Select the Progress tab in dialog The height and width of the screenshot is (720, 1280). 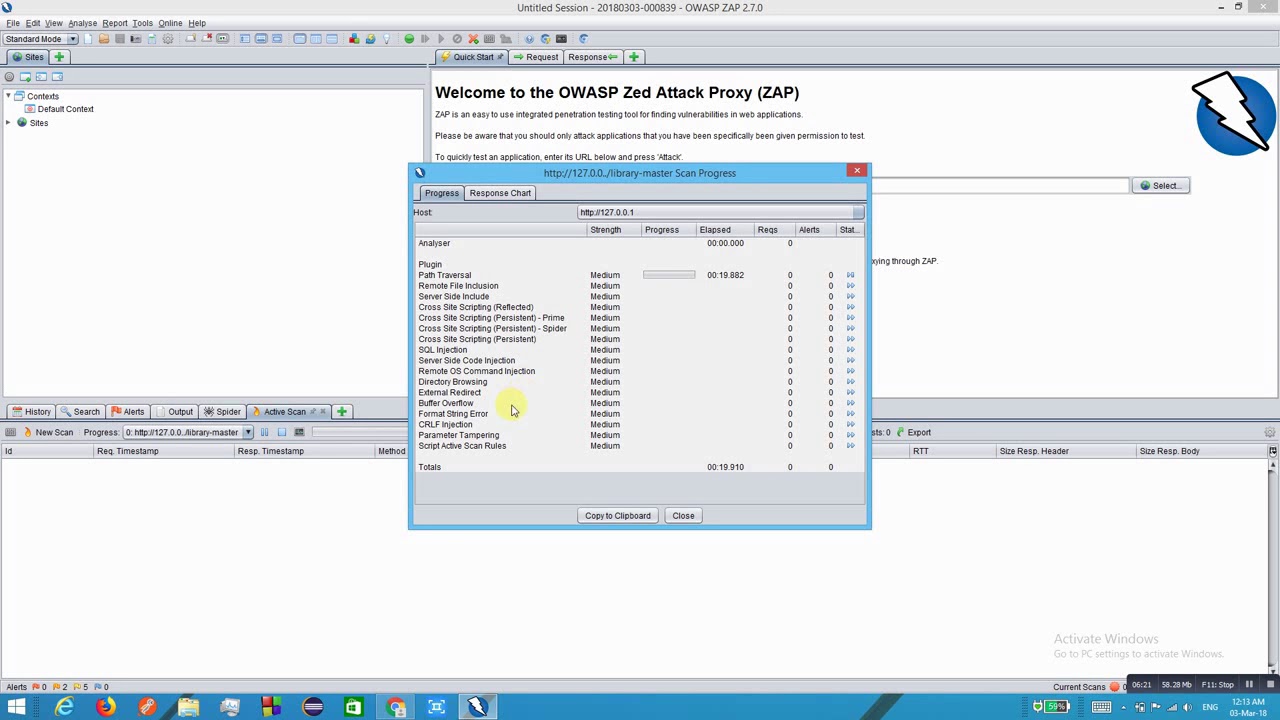pyautogui.click(x=441, y=193)
